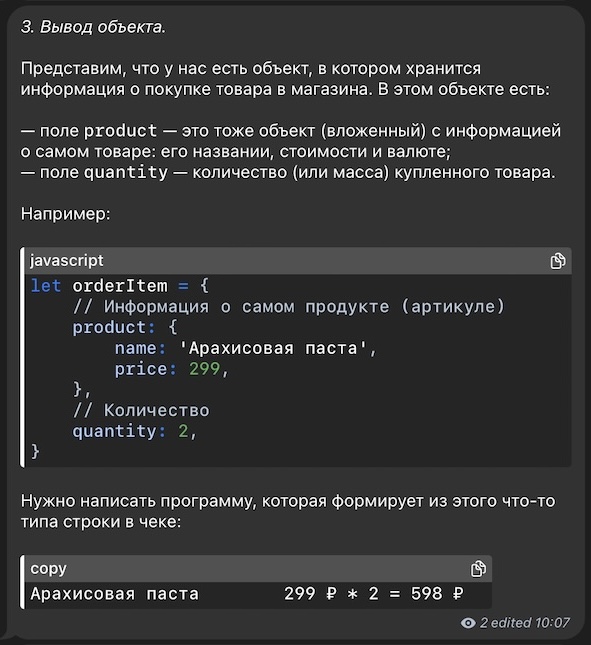Click the javascript language label
The image size is (591, 645).
[67, 261]
